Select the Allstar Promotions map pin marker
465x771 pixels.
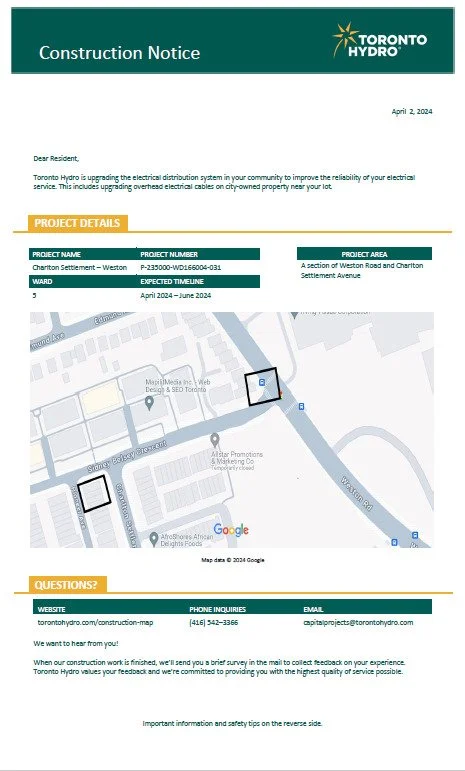214,440
